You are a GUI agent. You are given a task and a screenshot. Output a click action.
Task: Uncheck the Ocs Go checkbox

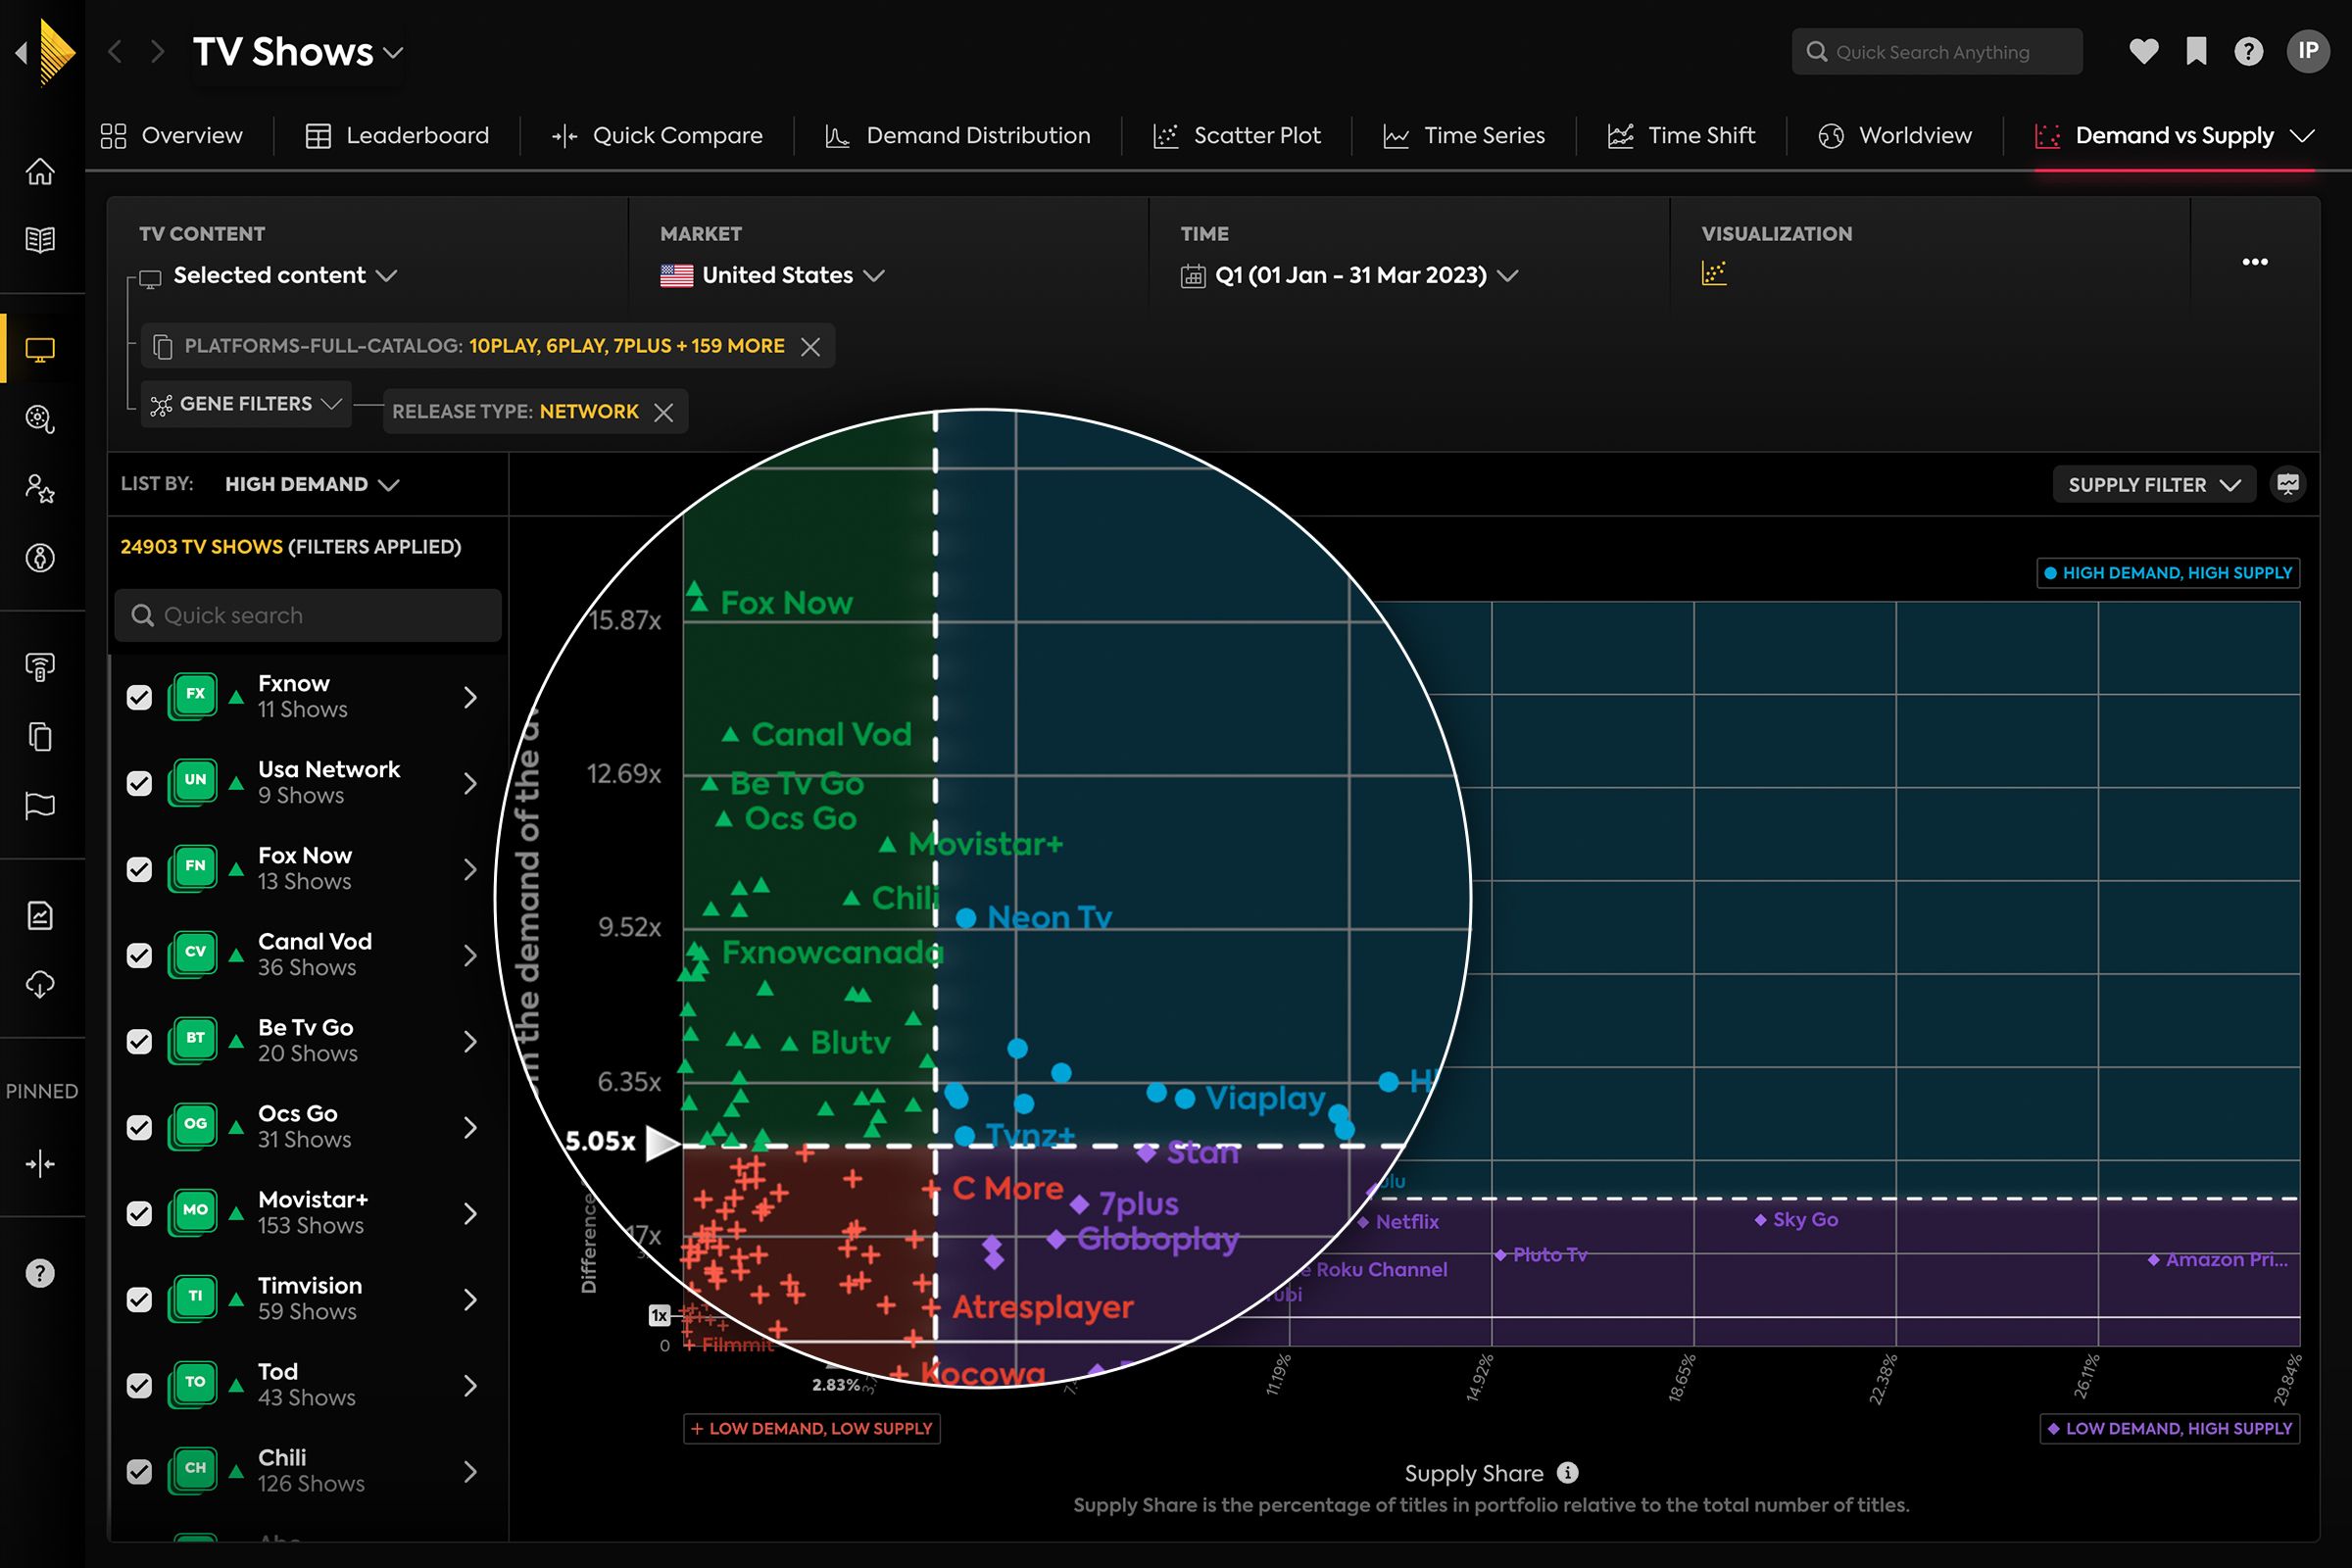pyautogui.click(x=139, y=1127)
